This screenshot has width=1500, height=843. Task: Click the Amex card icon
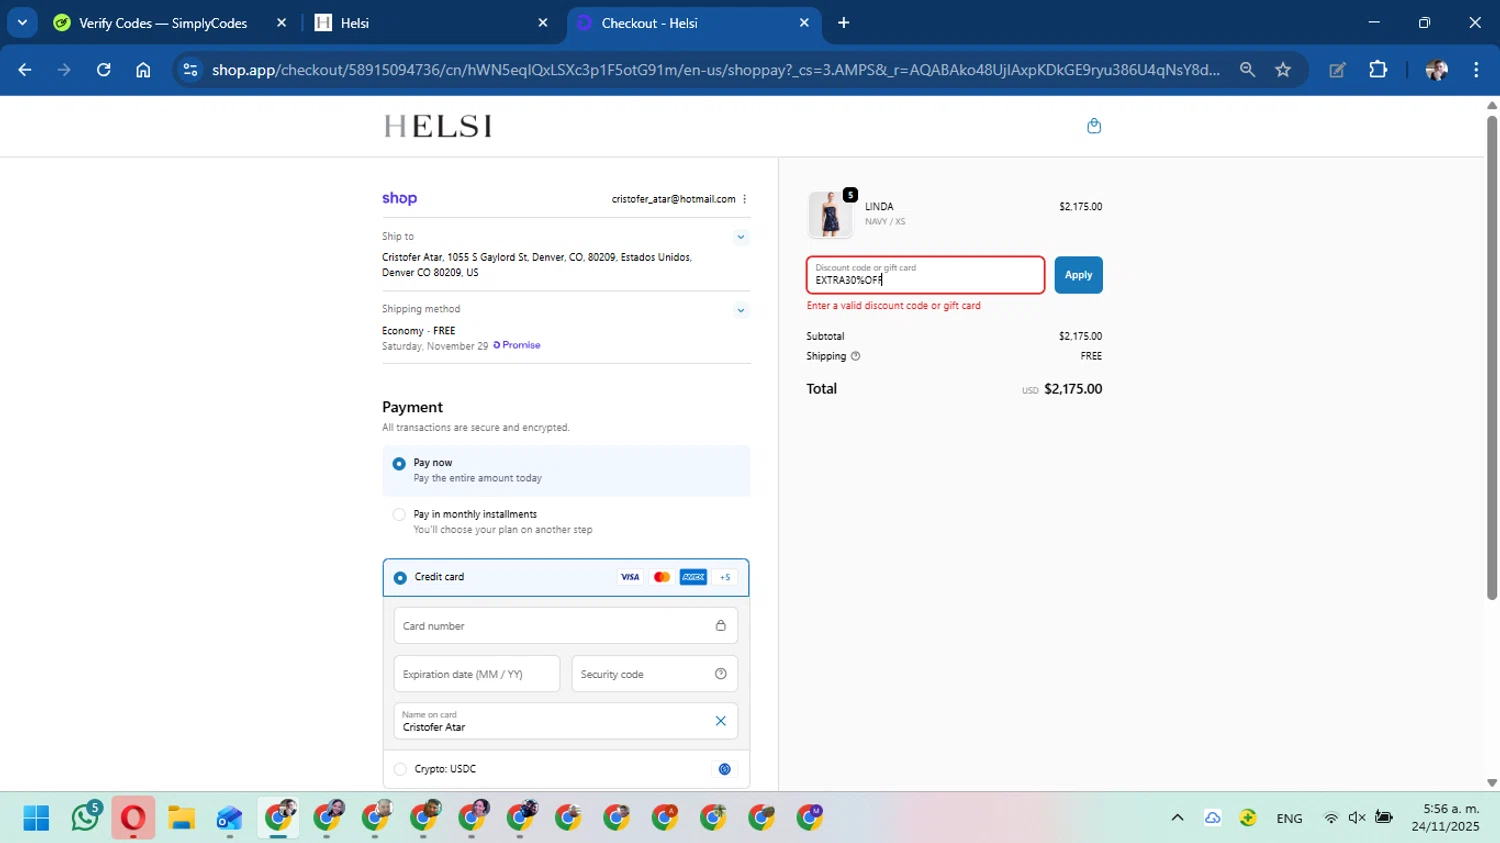coord(693,577)
